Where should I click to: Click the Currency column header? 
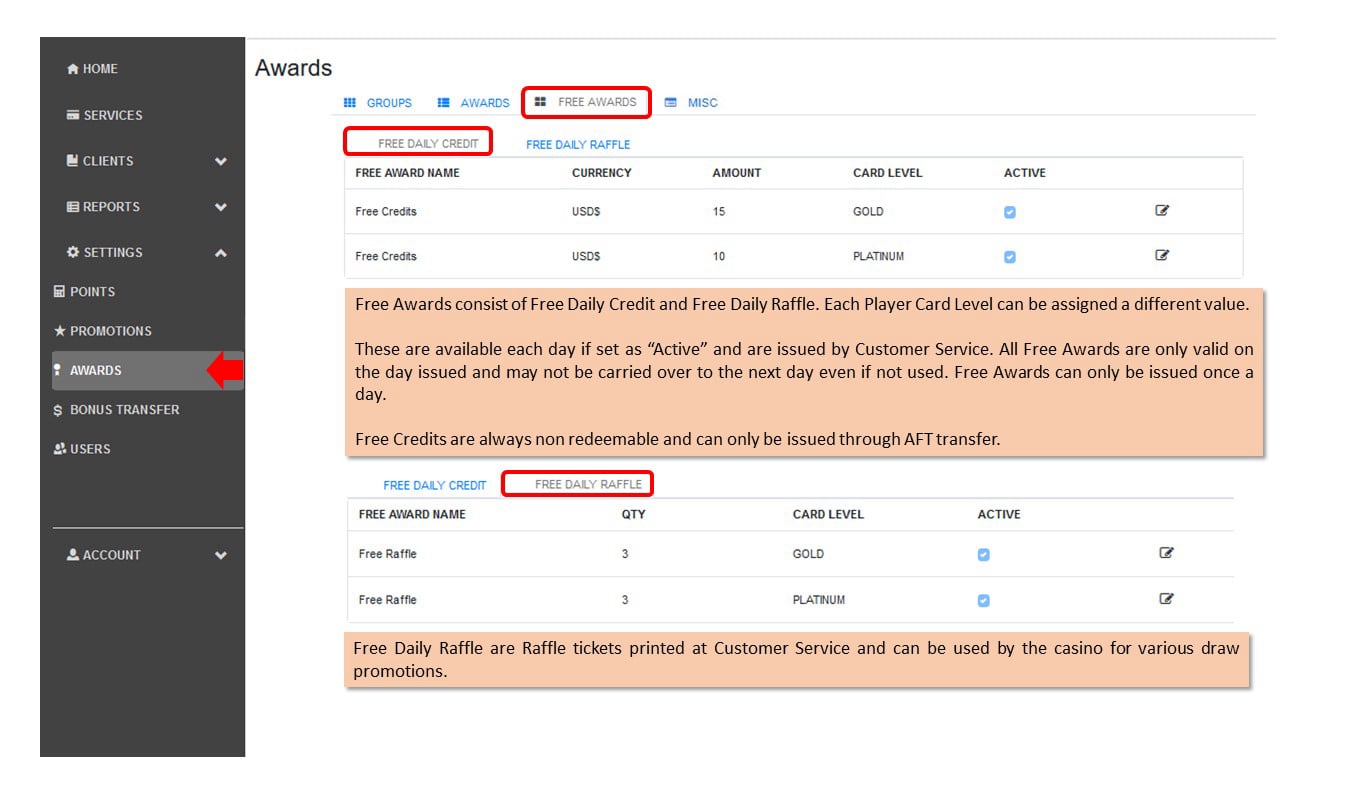[x=602, y=173]
